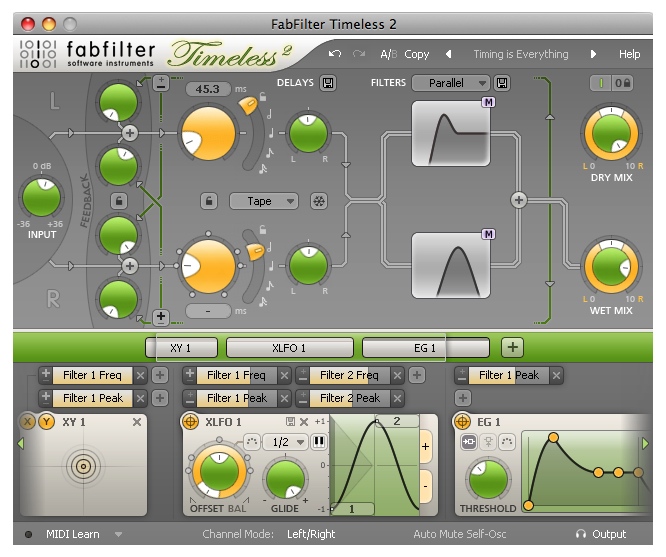Click the XY 1 Y axis button
This screenshot has height=557, width=666.
tap(47, 422)
